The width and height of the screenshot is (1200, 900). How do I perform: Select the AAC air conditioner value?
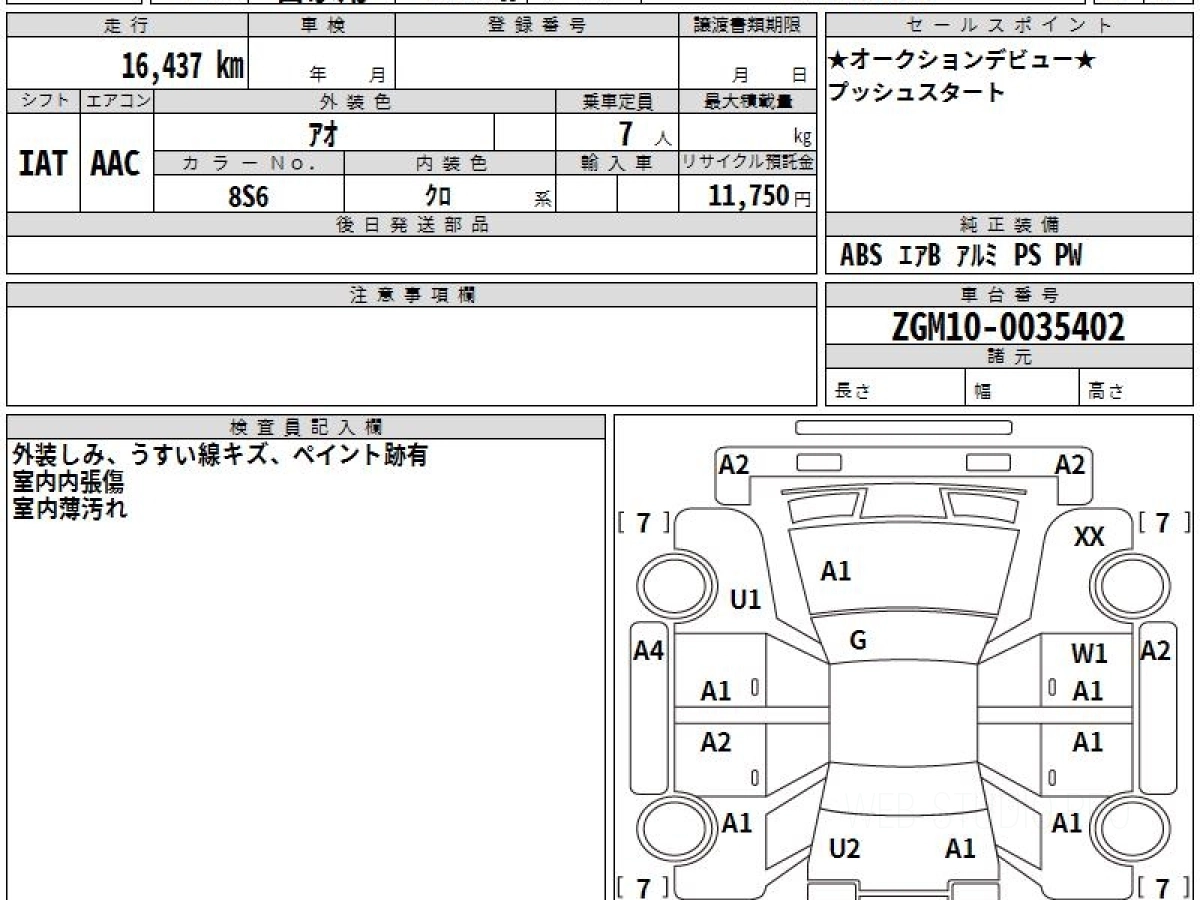point(116,163)
